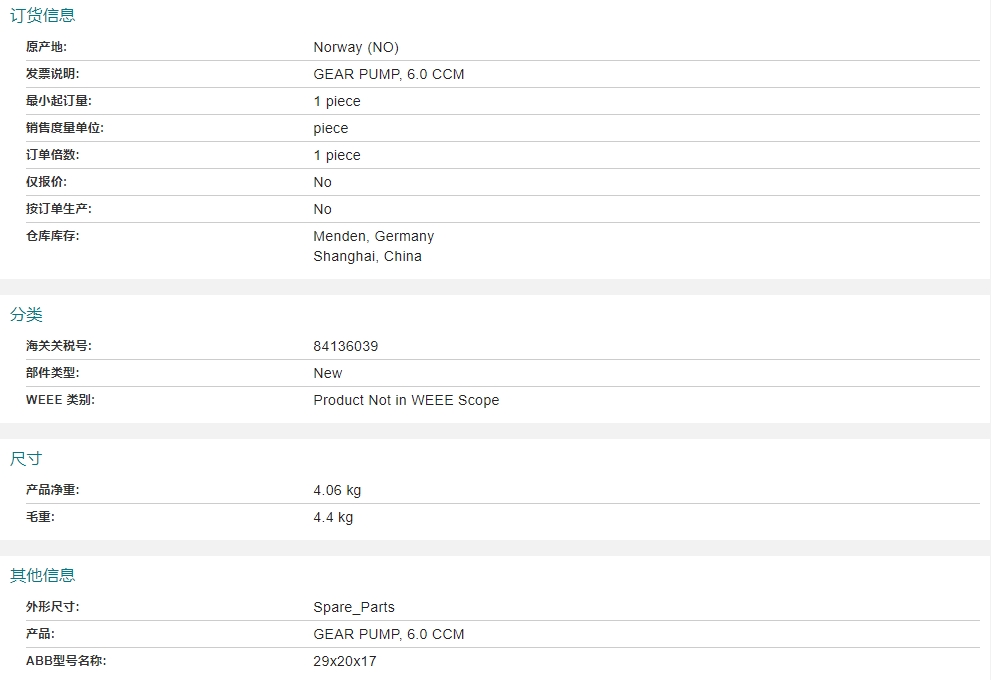Click the 仅报价 No value
Image resolution: width=991 pixels, height=680 pixels.
pyautogui.click(x=322, y=182)
